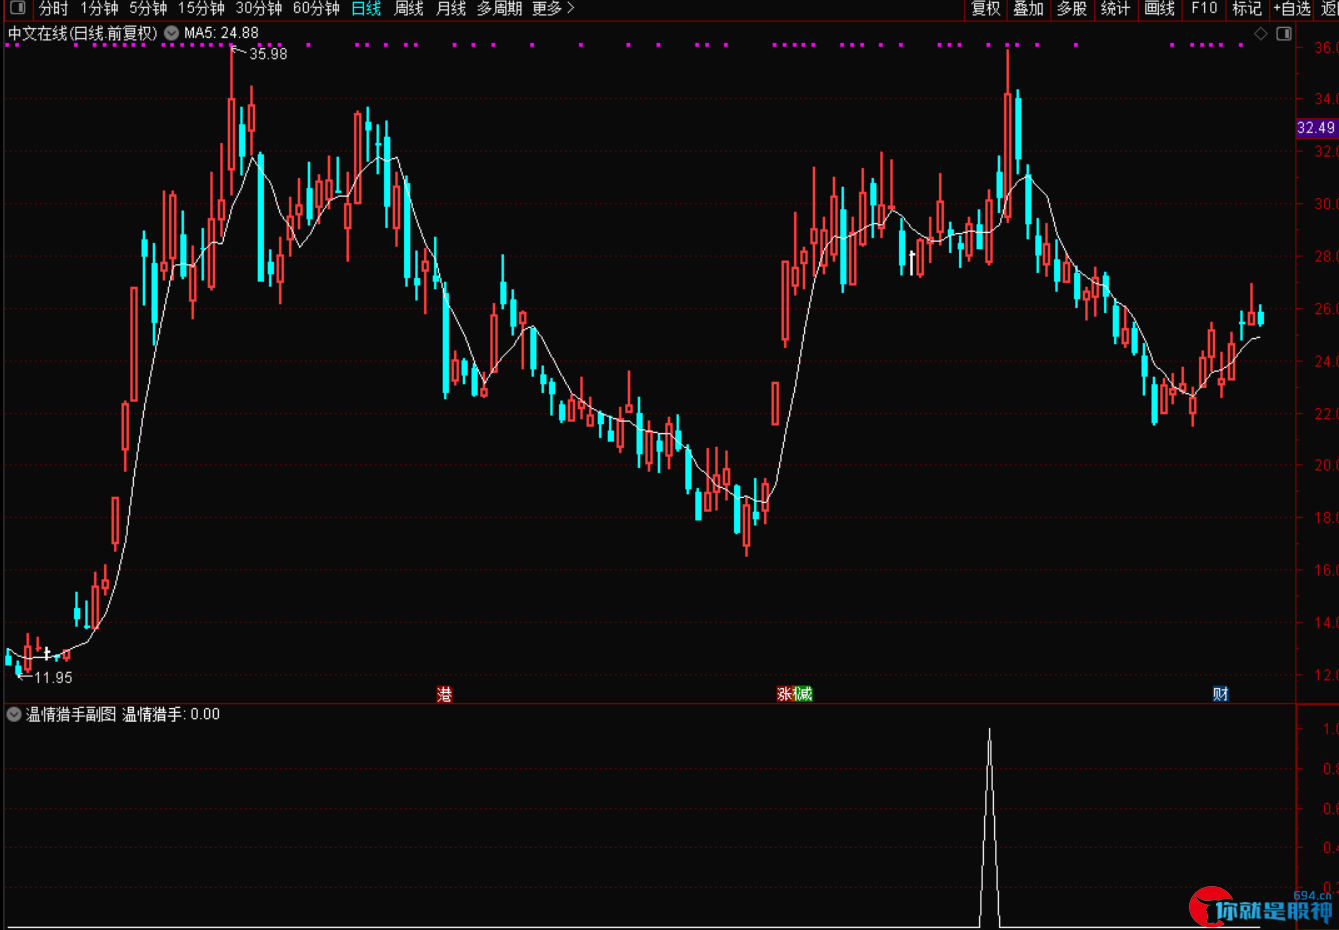Open the 统计 statistics button
Screen dimensions: 1339x930
pyautogui.click(x=1115, y=8)
